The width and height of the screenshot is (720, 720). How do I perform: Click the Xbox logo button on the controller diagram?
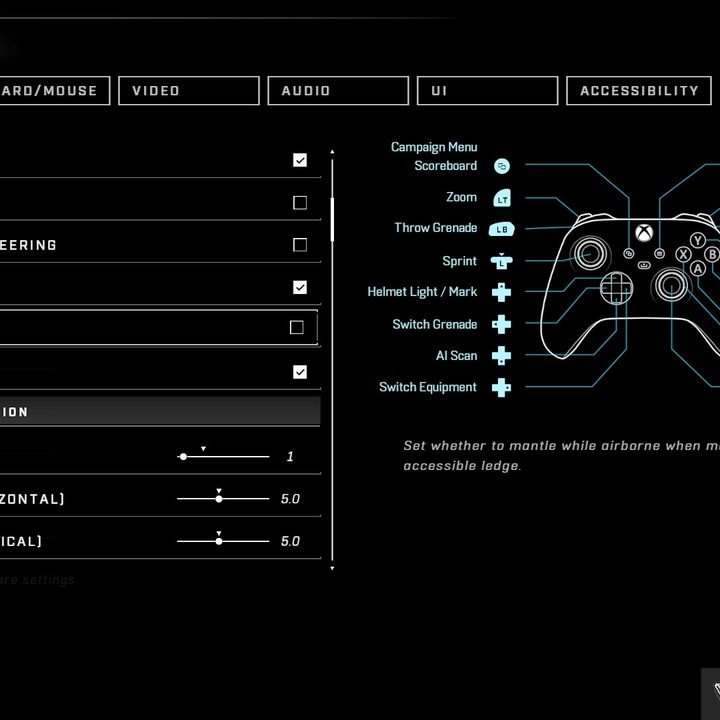tap(644, 232)
